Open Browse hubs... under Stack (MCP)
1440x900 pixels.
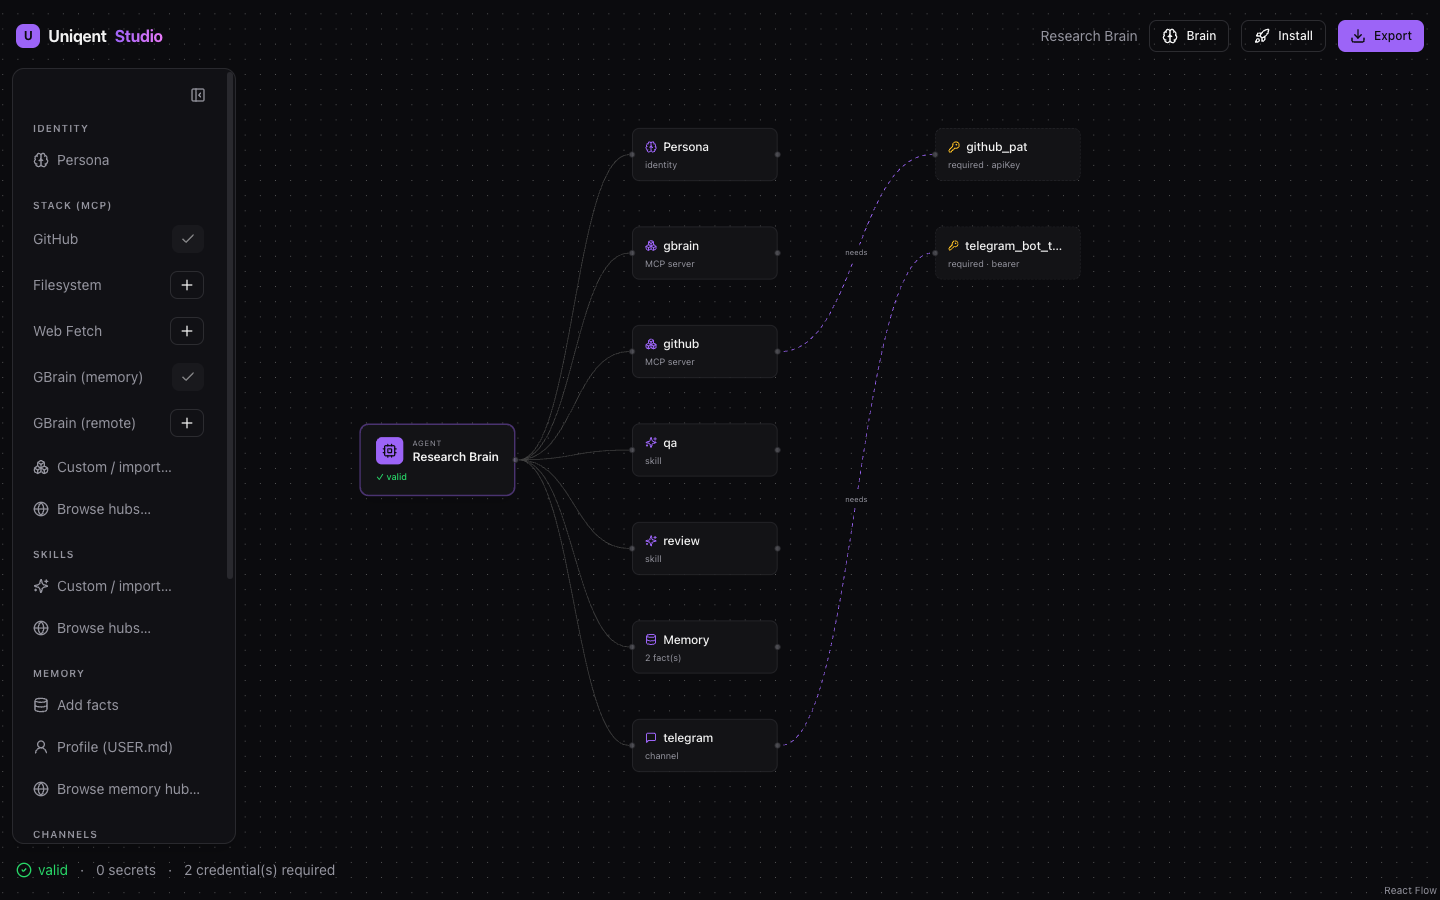[118, 509]
